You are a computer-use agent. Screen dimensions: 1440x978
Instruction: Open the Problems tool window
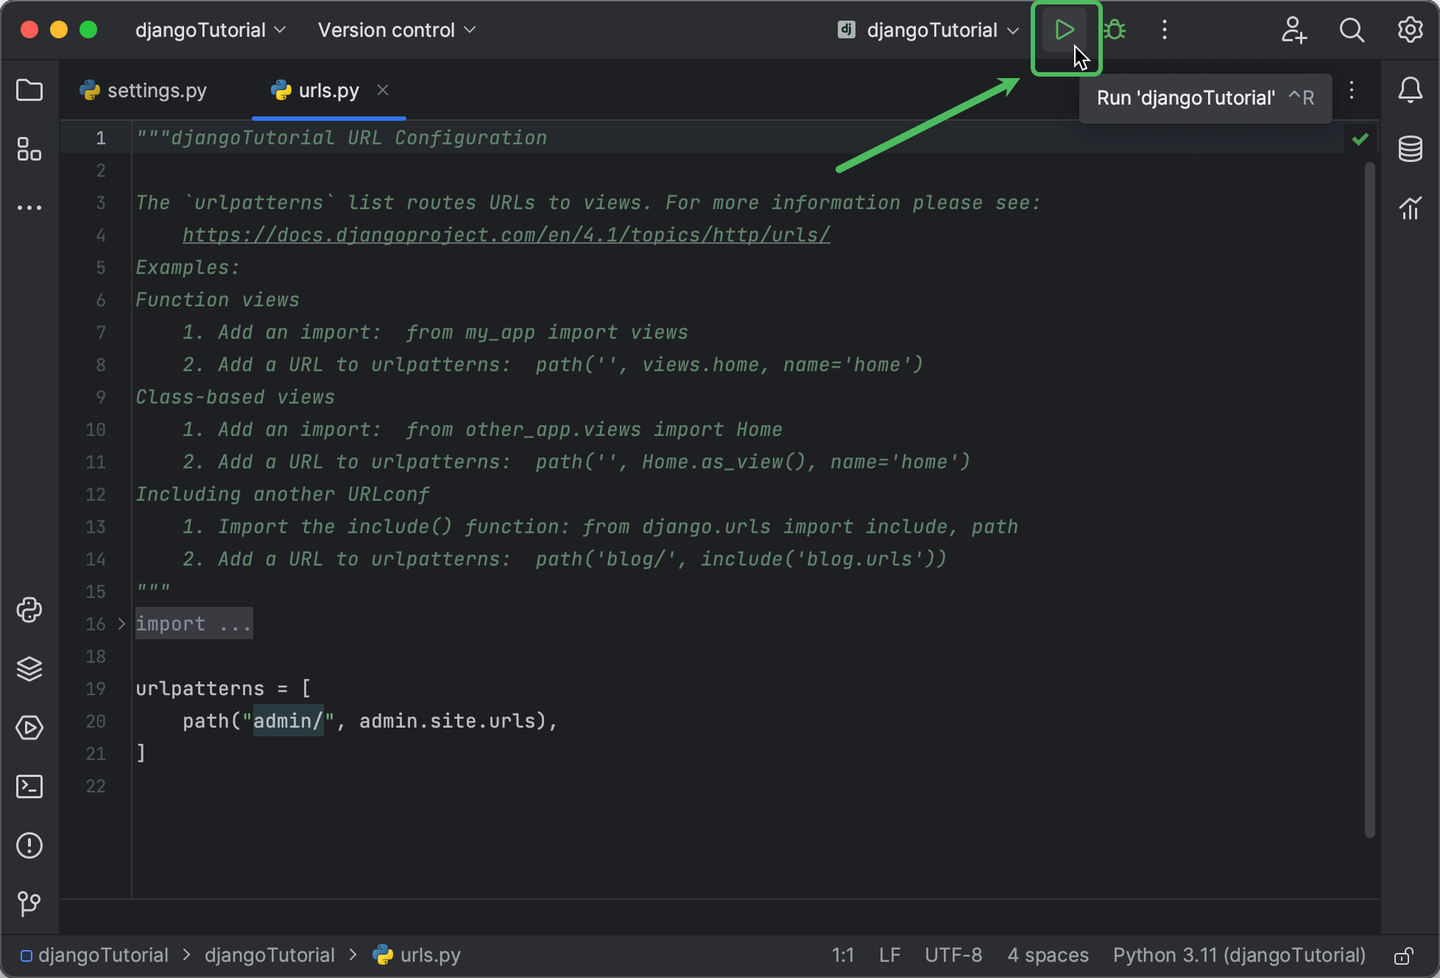(29, 845)
